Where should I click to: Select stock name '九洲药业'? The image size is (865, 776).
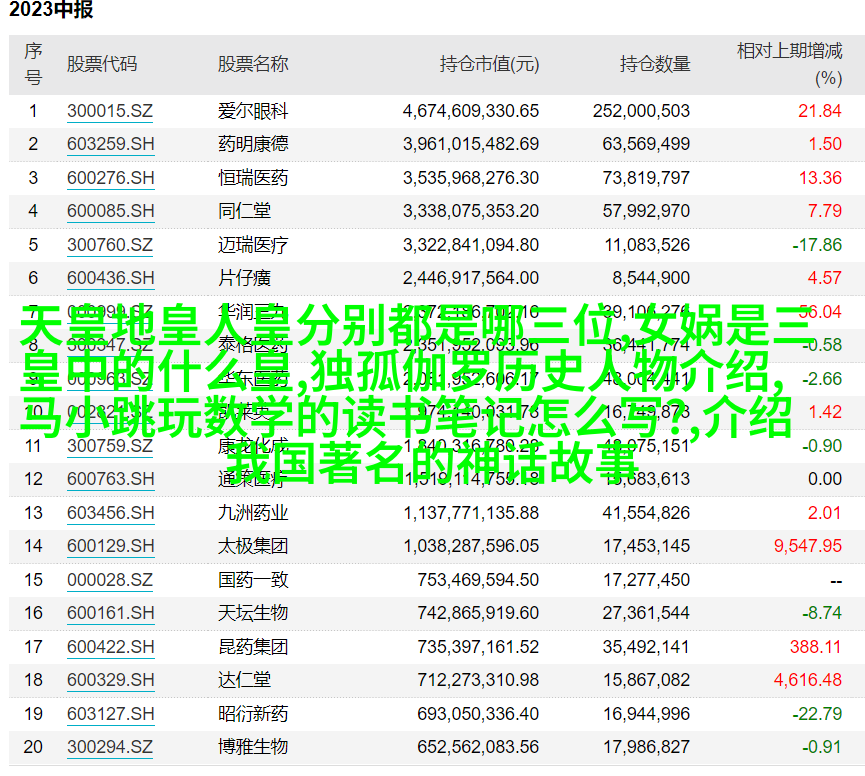pyautogui.click(x=253, y=513)
